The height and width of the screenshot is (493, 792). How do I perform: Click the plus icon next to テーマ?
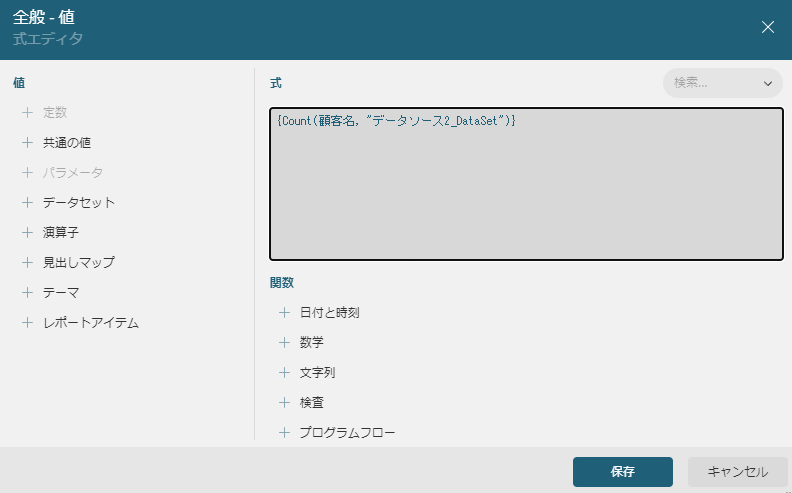coord(27,293)
